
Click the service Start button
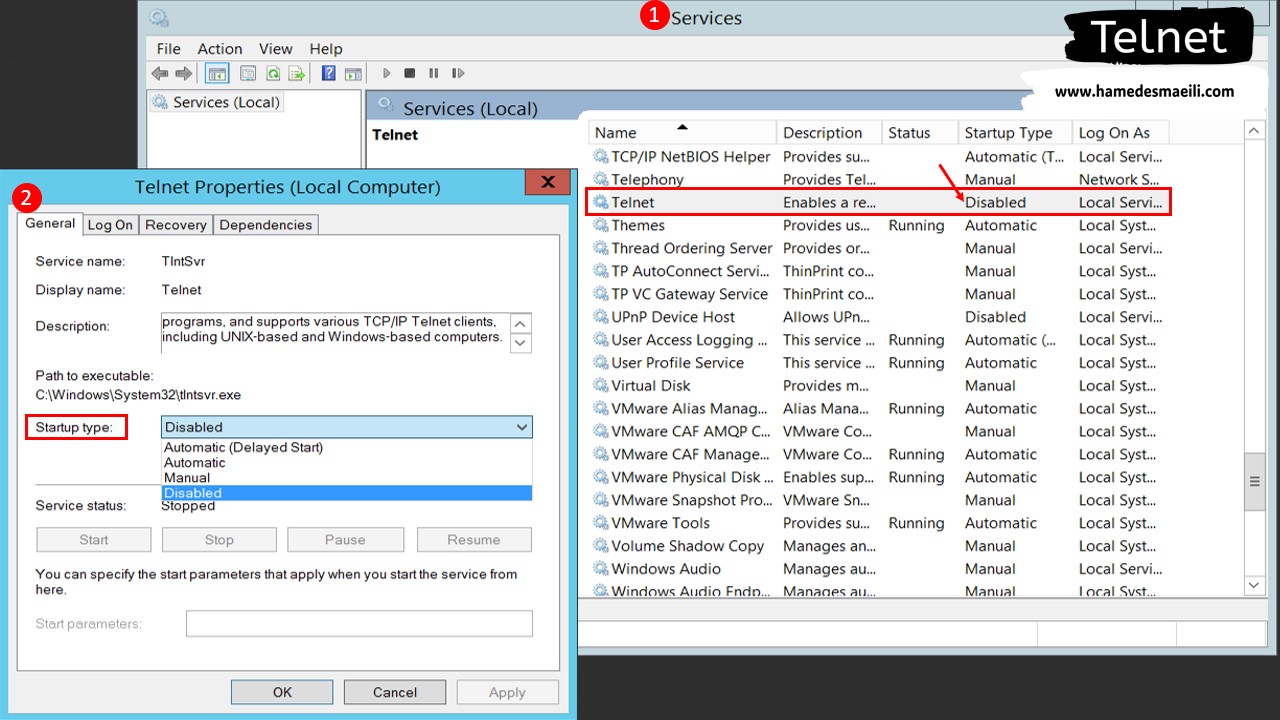click(x=94, y=540)
